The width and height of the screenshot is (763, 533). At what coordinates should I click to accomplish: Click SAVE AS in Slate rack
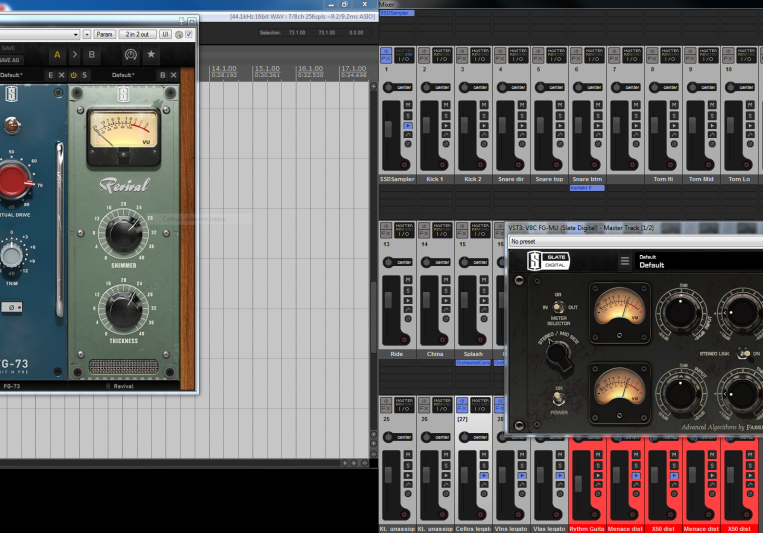[x=9, y=60]
